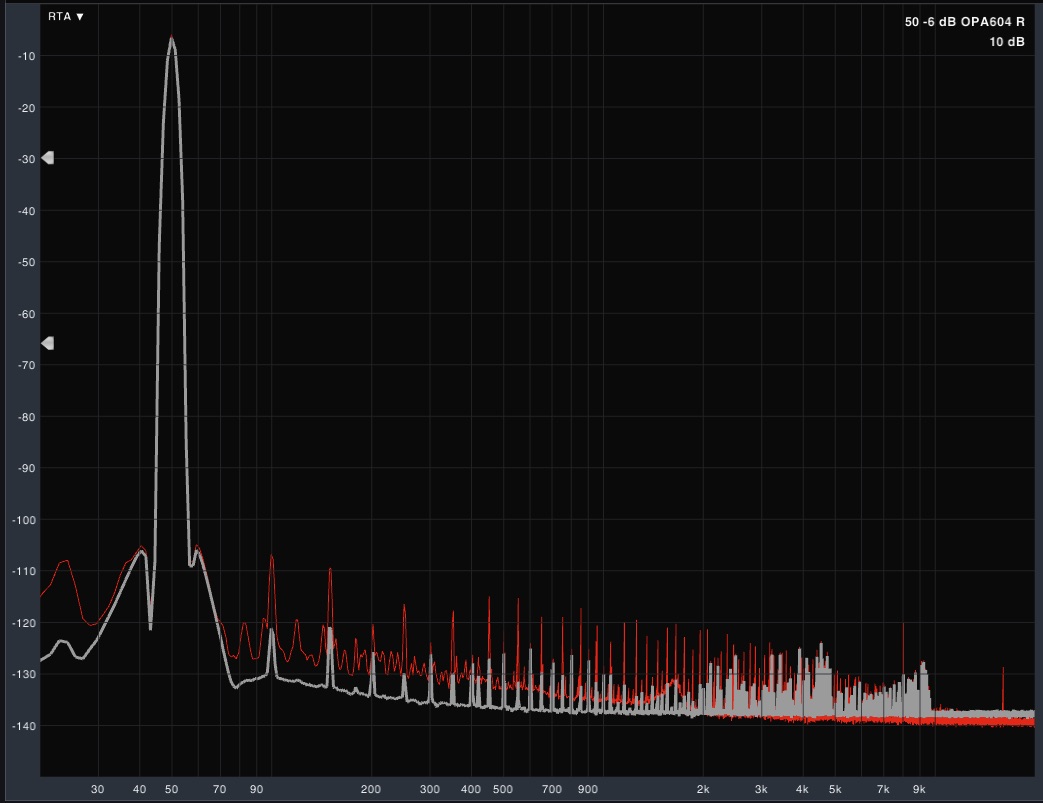Image resolution: width=1043 pixels, height=803 pixels.
Task: Click the -60 dB axis label
Action: (27, 314)
